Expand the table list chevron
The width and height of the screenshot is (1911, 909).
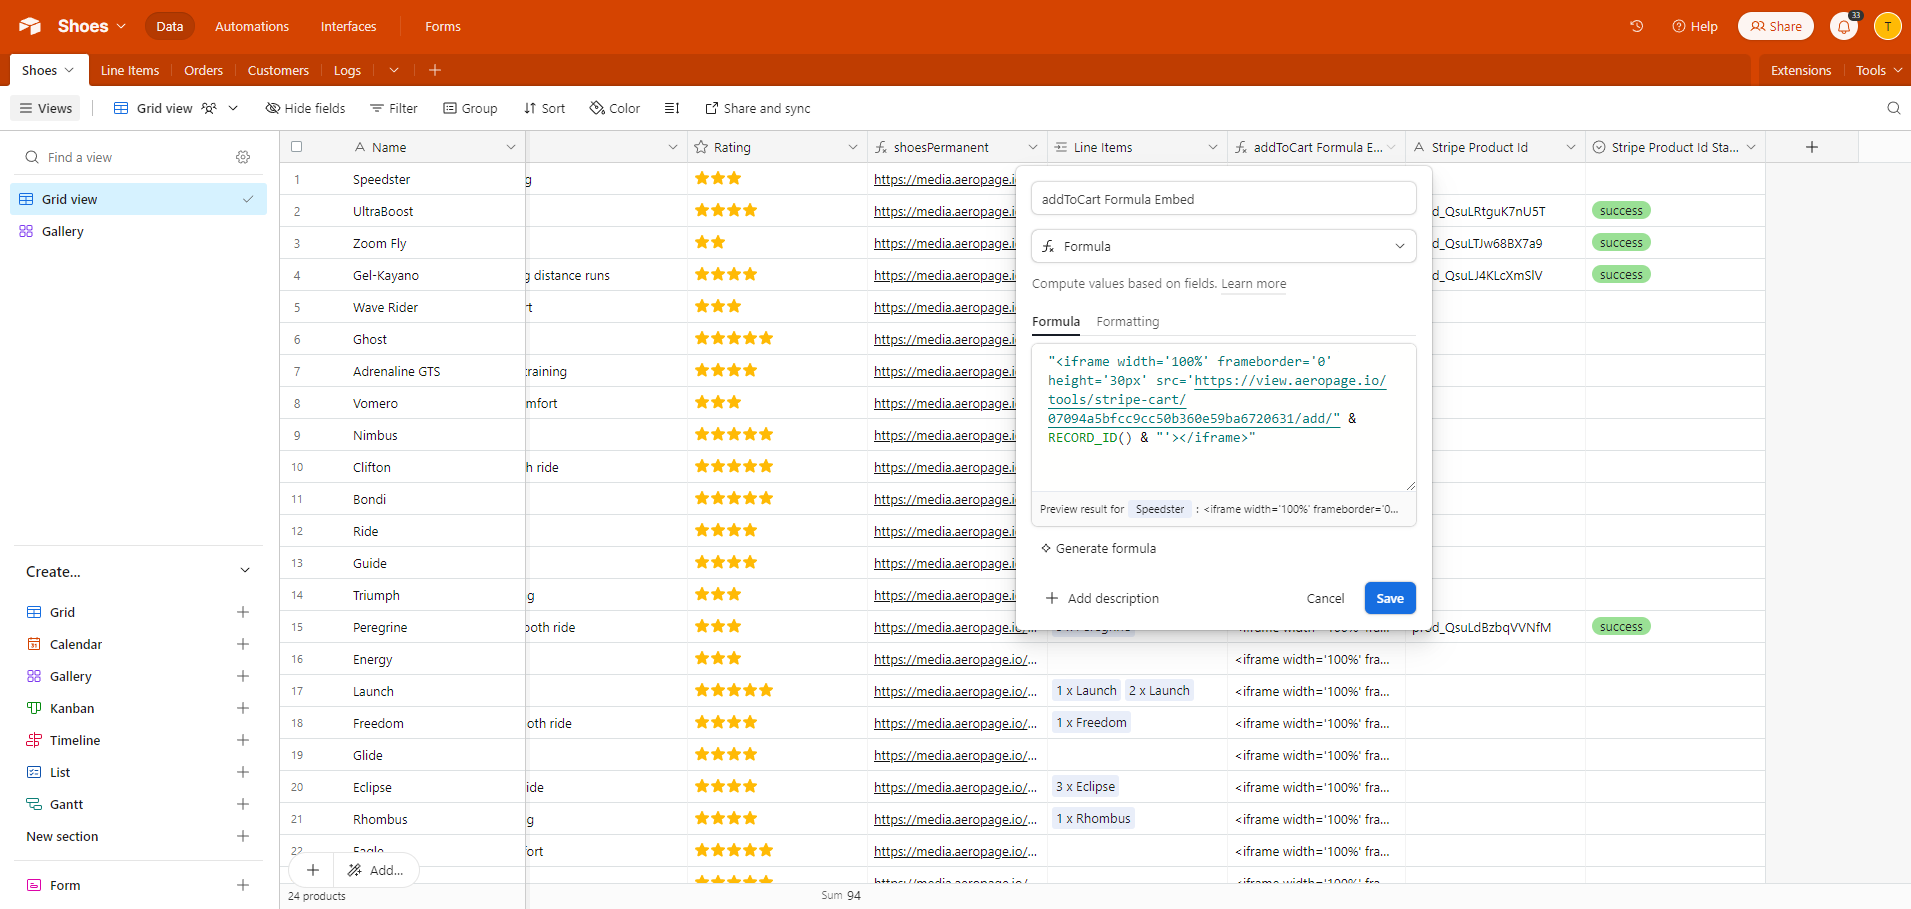(394, 70)
